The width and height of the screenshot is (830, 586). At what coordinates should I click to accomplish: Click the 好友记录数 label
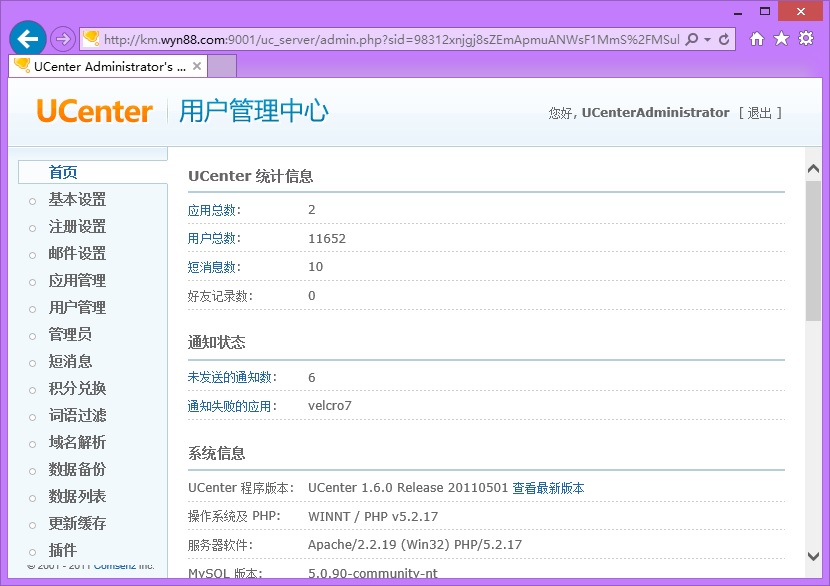[x=218, y=296]
